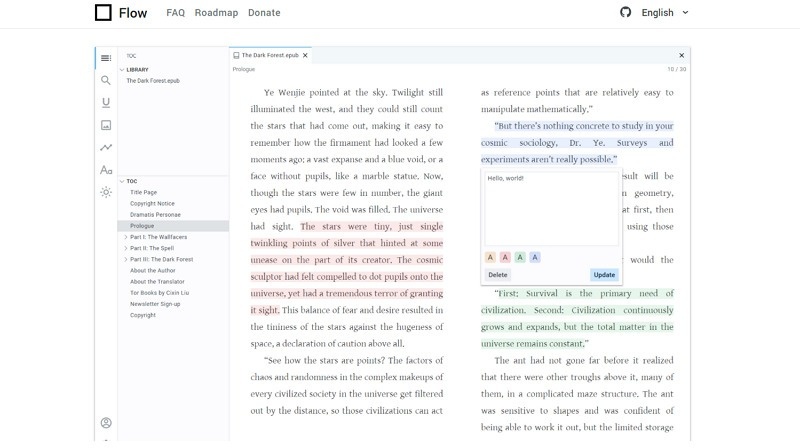Open typography settings icon
The height and width of the screenshot is (448, 800).
[106, 170]
